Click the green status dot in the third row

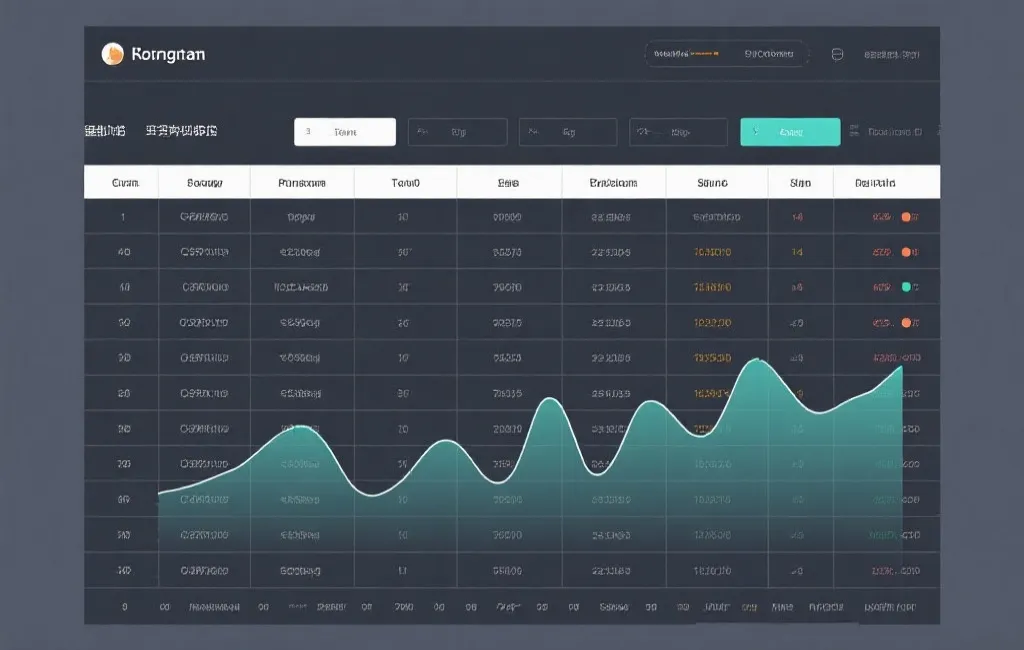click(907, 287)
